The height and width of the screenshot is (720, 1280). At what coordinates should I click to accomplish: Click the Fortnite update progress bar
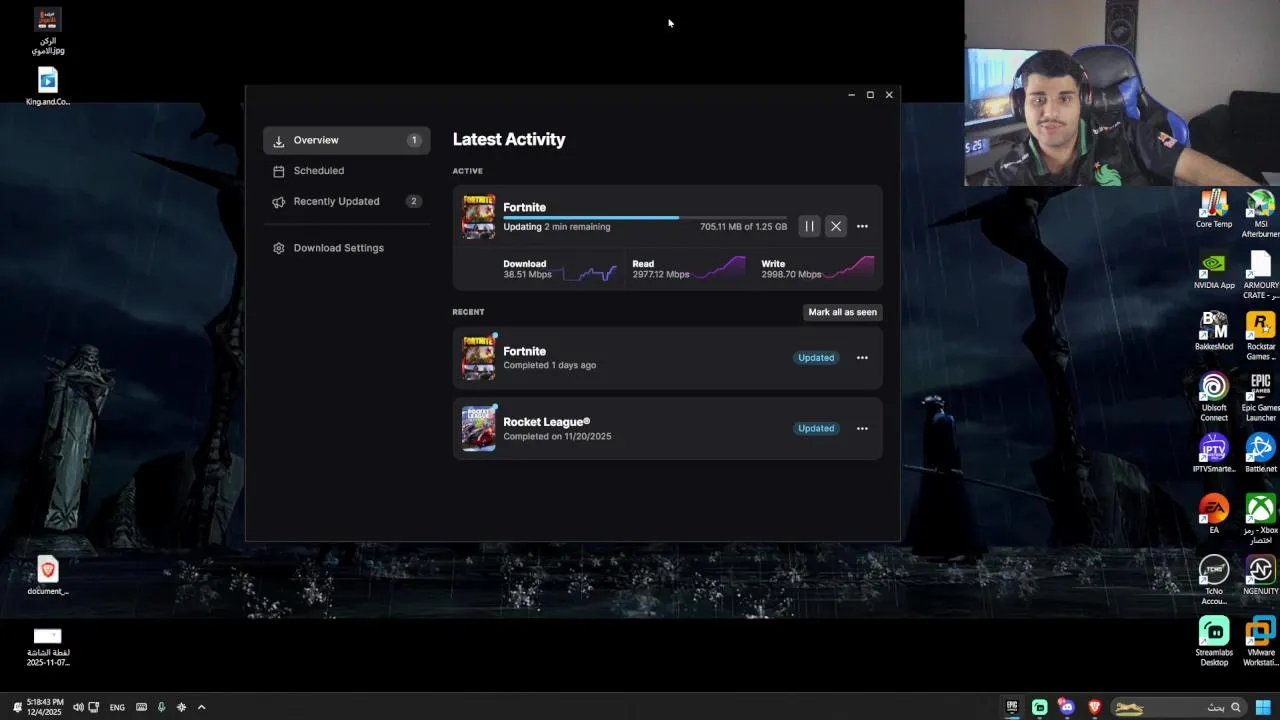point(645,217)
